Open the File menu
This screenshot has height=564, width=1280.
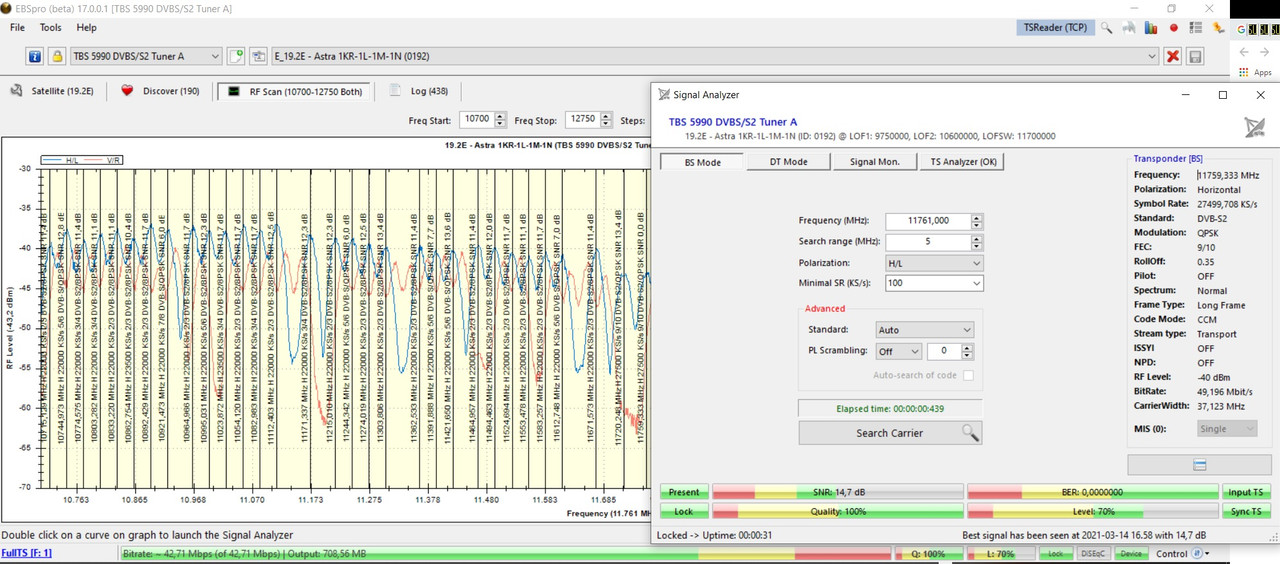pyautogui.click(x=17, y=28)
